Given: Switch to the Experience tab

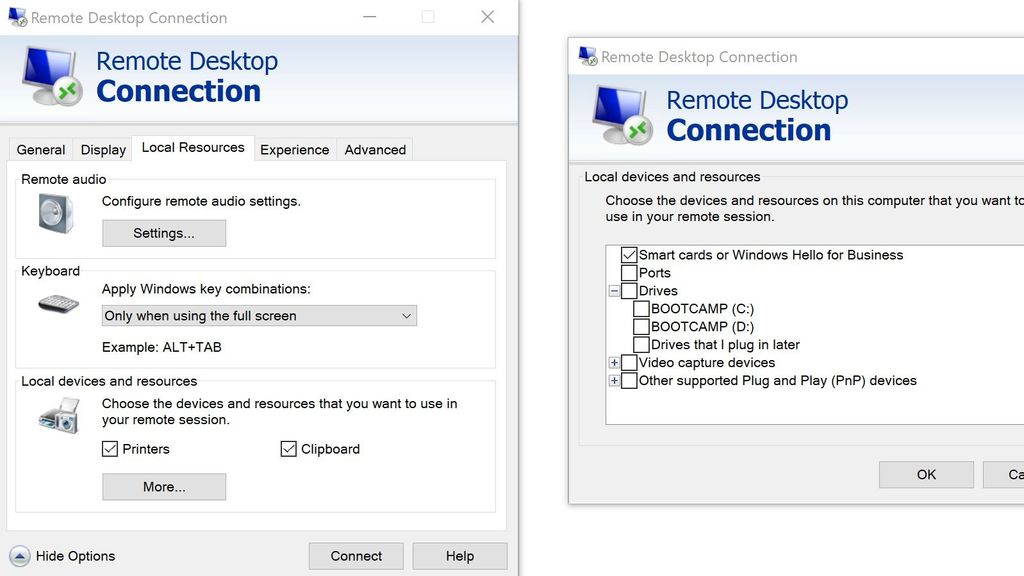Looking at the screenshot, I should click(x=294, y=149).
